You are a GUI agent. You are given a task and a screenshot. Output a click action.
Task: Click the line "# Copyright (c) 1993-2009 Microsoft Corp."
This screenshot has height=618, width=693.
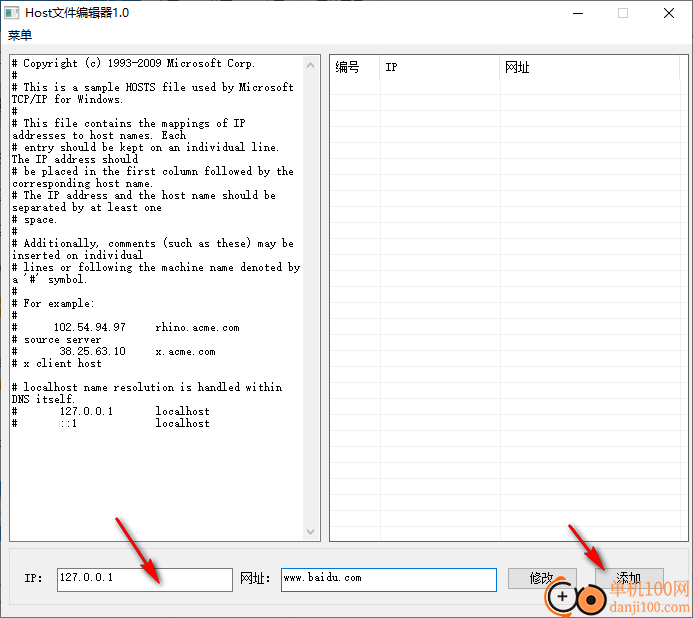133,63
